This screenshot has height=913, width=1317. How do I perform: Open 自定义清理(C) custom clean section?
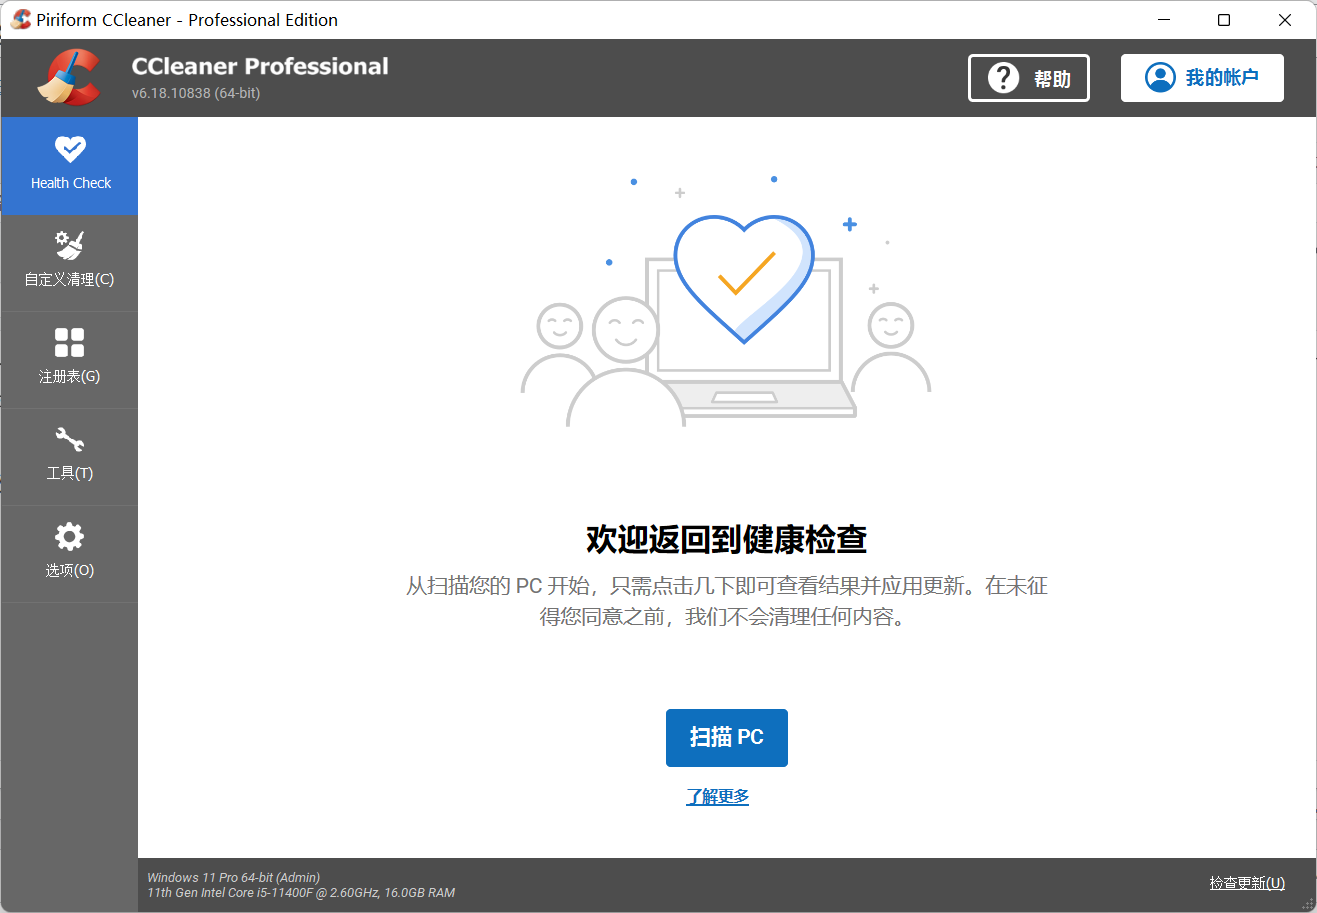(69, 263)
